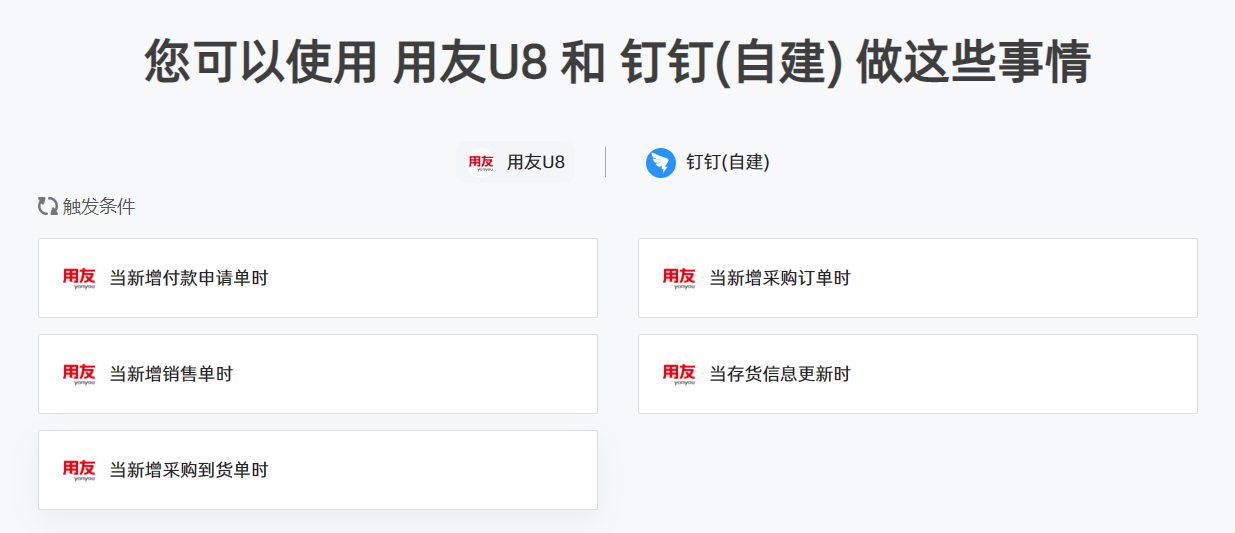The image size is (1235, 533).
Task: Click the yonyou logo on 当新增采购到货单时 card
Action: pos(79,470)
